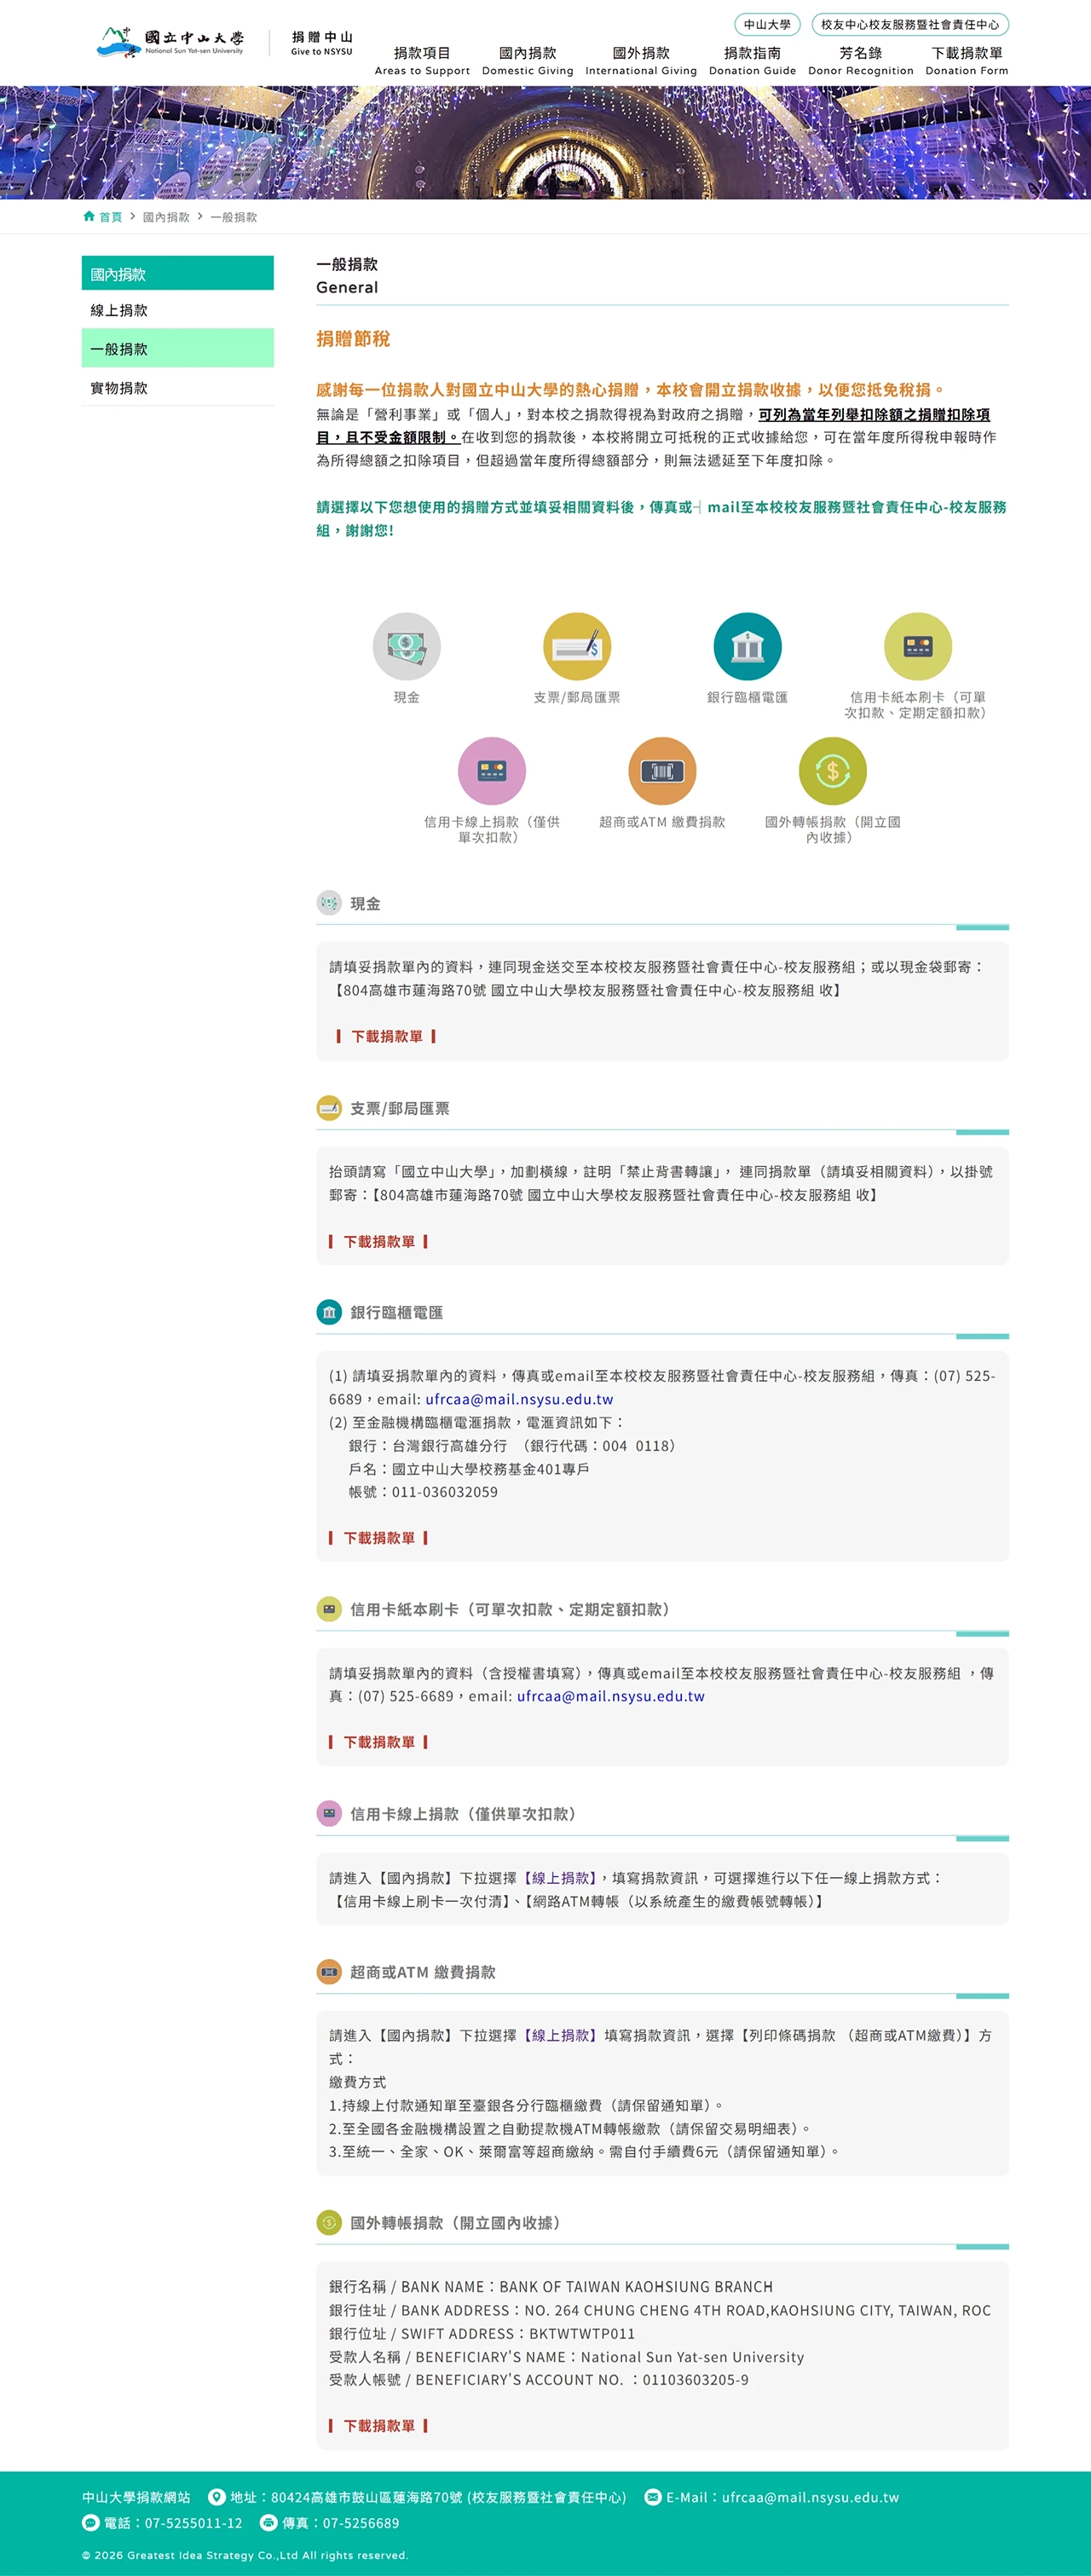Click the small pink icon beside 信用卡線上捐款 heading
Image resolution: width=1091 pixels, height=2576 pixels.
(329, 1813)
